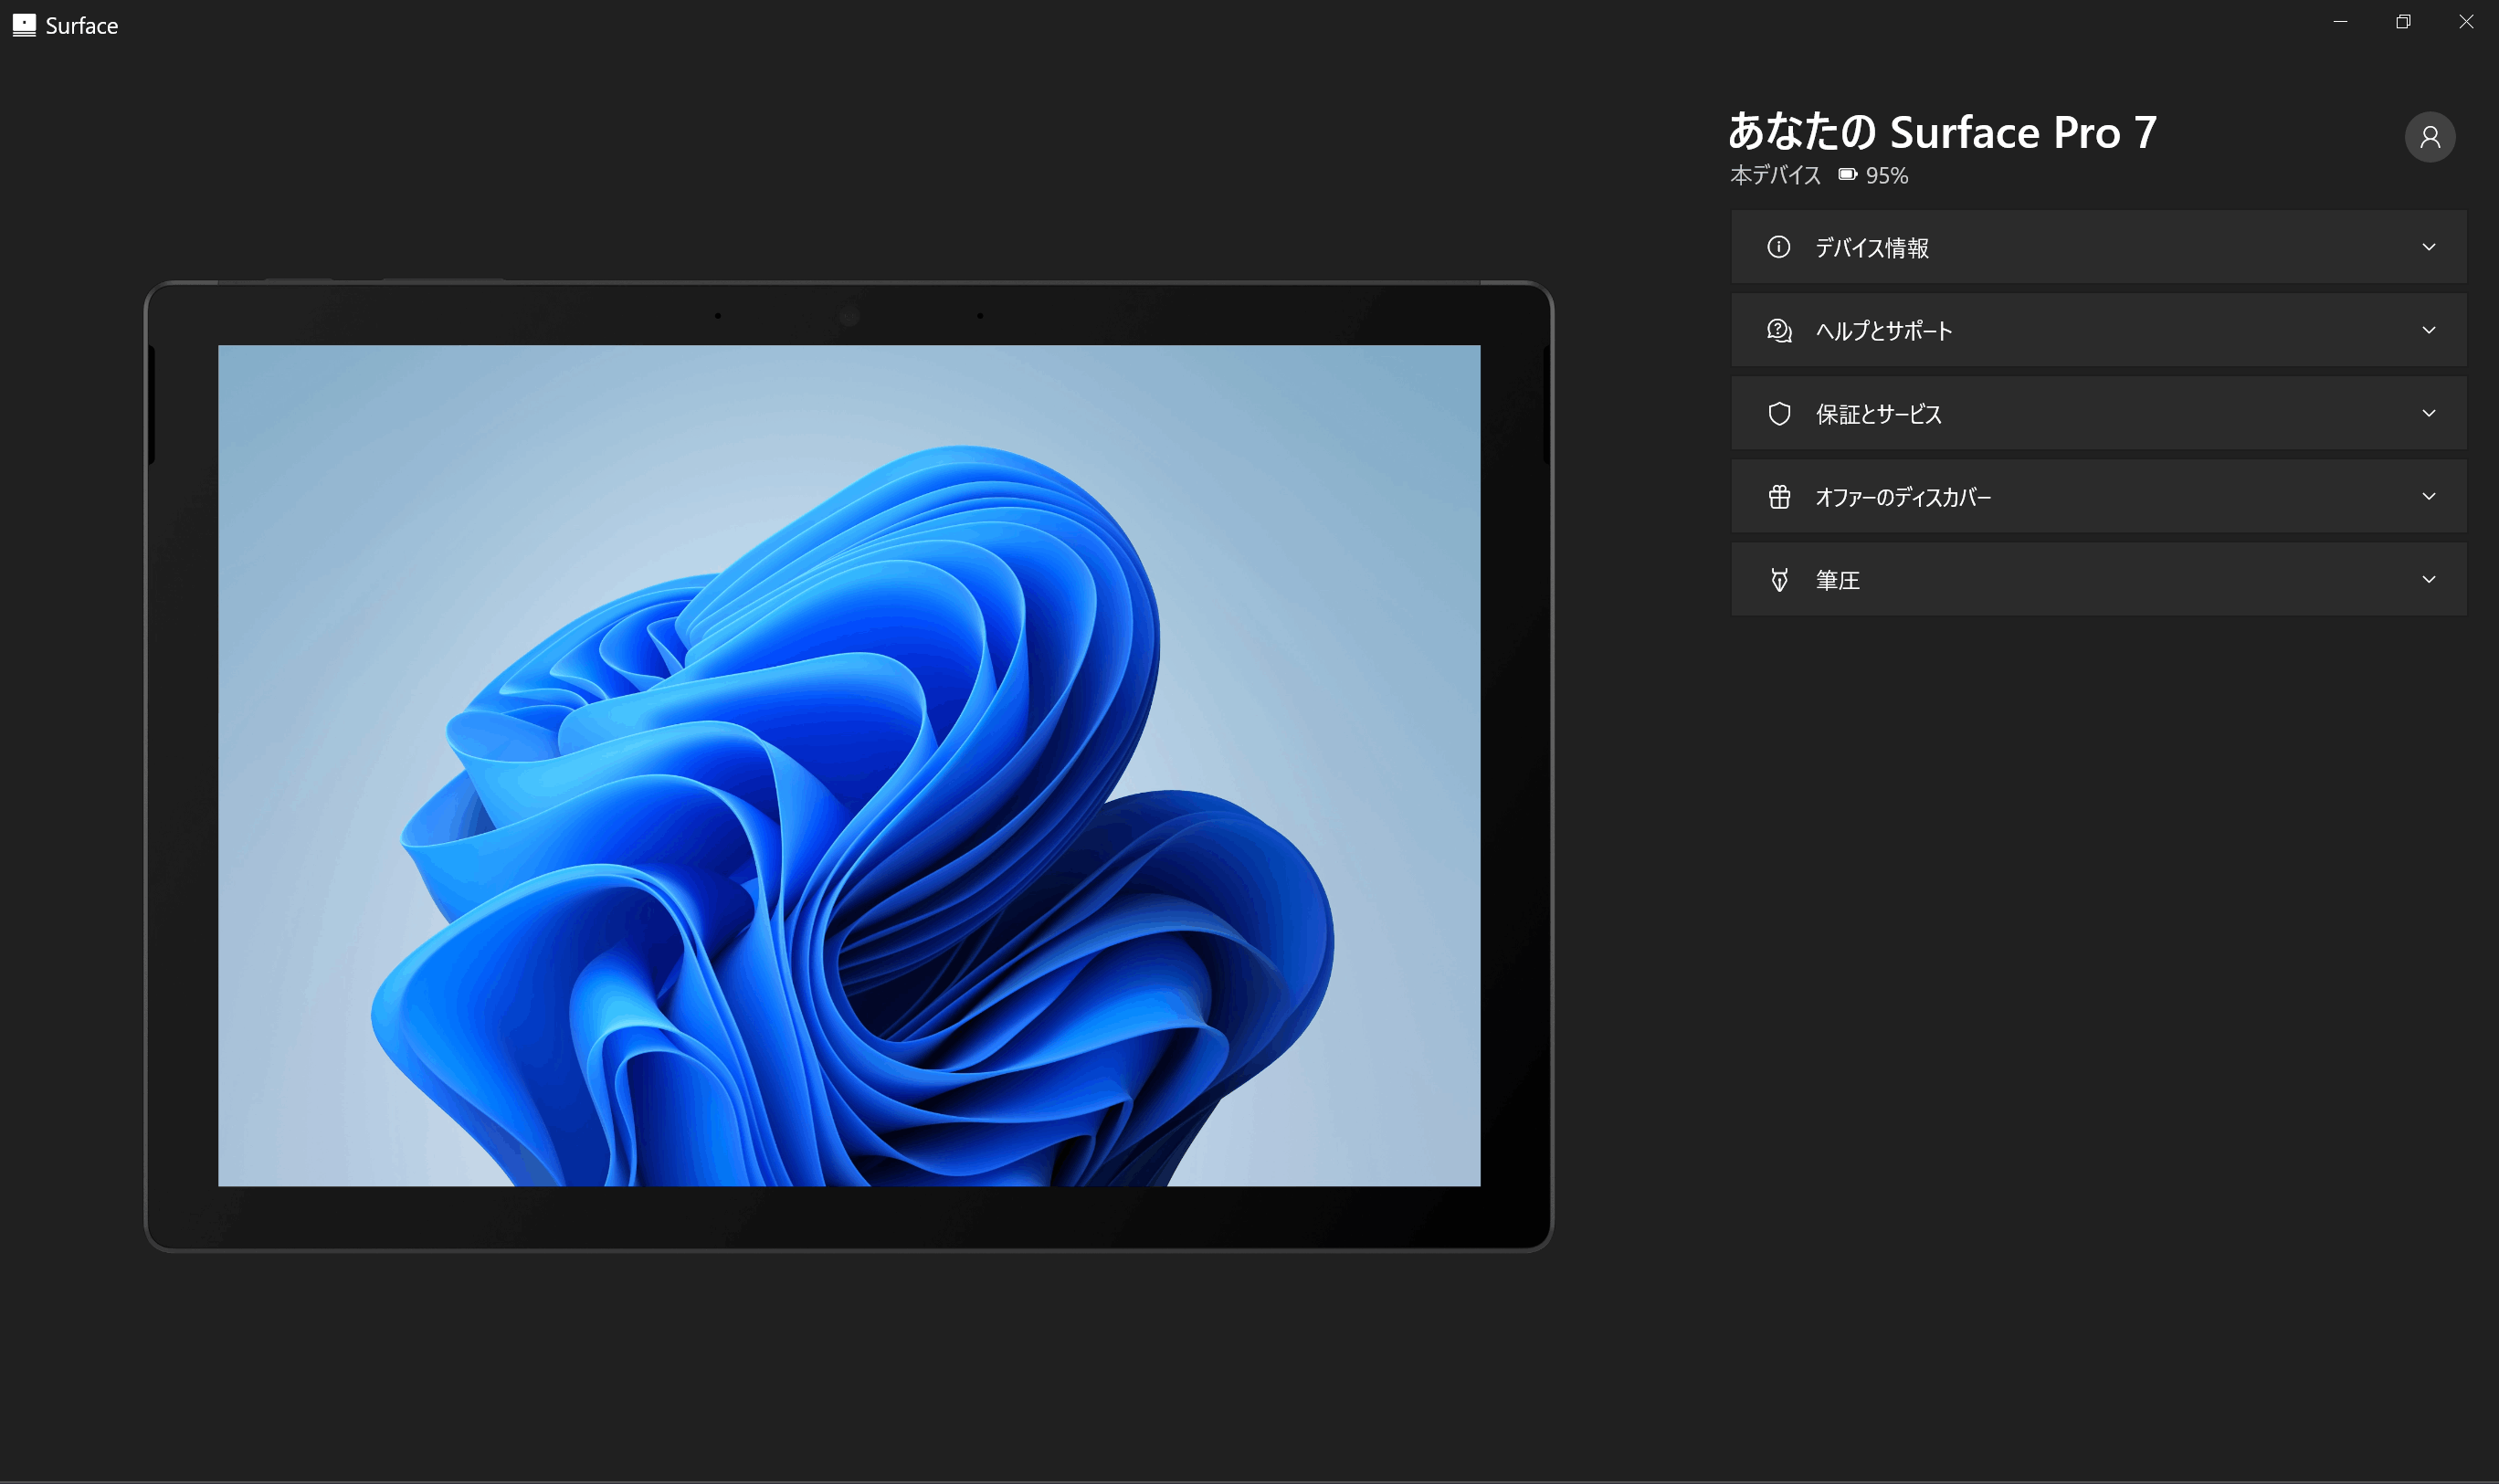Click the あなたの Surface Pro 7 heading
This screenshot has width=2499, height=1484.
pyautogui.click(x=1942, y=132)
